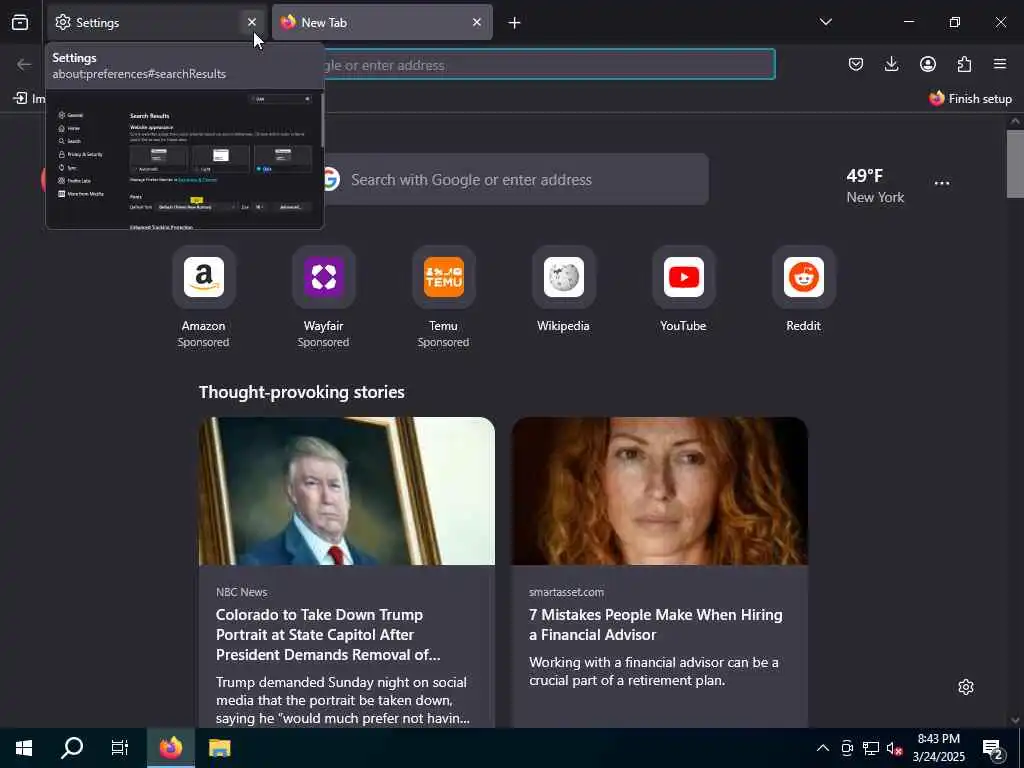Open File Explorer from taskbar
Image resolution: width=1024 pixels, height=768 pixels.
219,748
